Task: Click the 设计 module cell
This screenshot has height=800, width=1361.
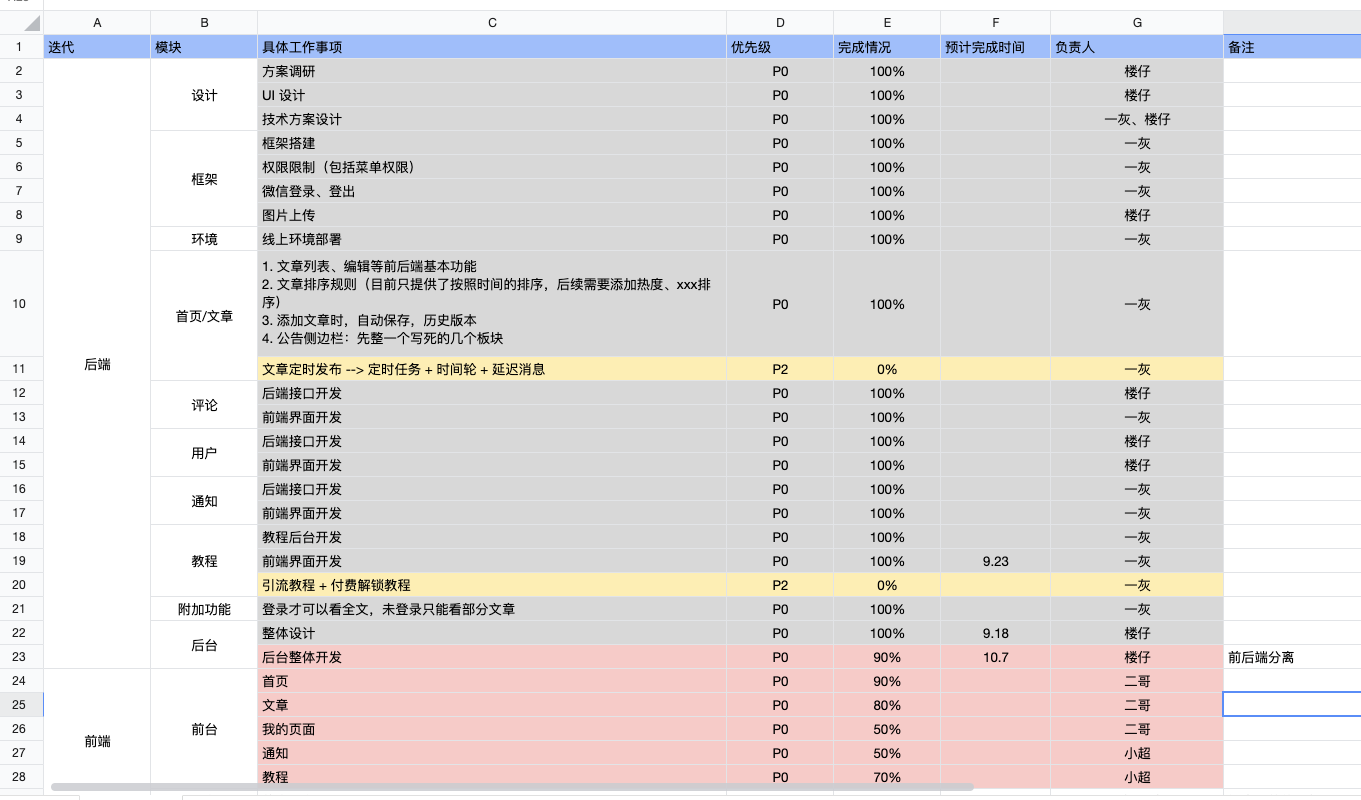Action: [x=204, y=95]
